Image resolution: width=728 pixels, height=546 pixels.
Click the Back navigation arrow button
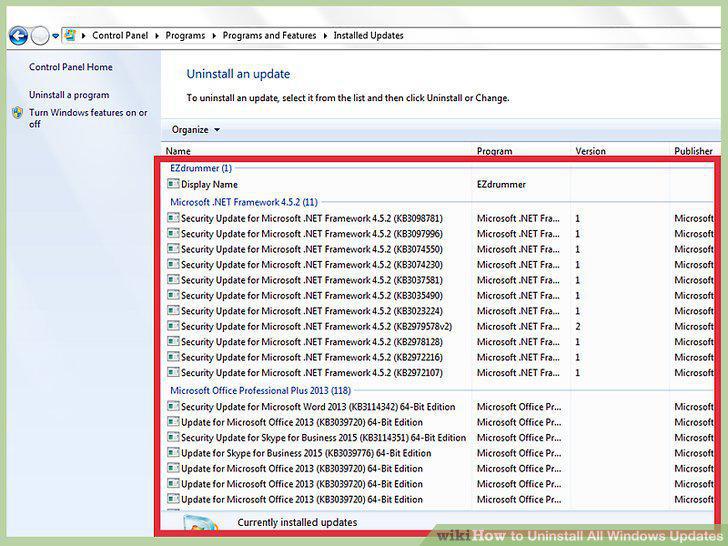tap(18, 35)
